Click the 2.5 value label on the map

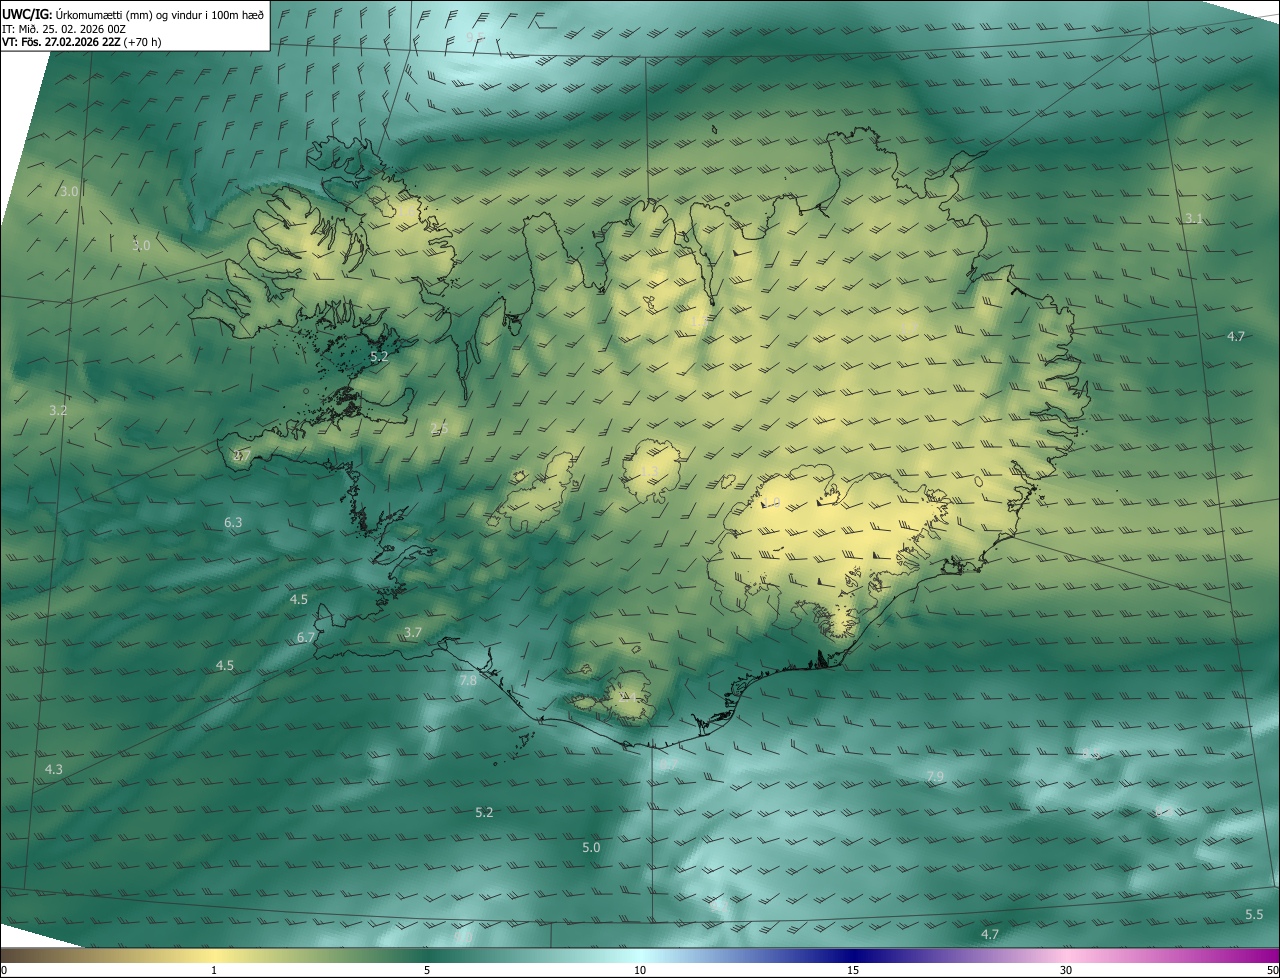tap(438, 428)
